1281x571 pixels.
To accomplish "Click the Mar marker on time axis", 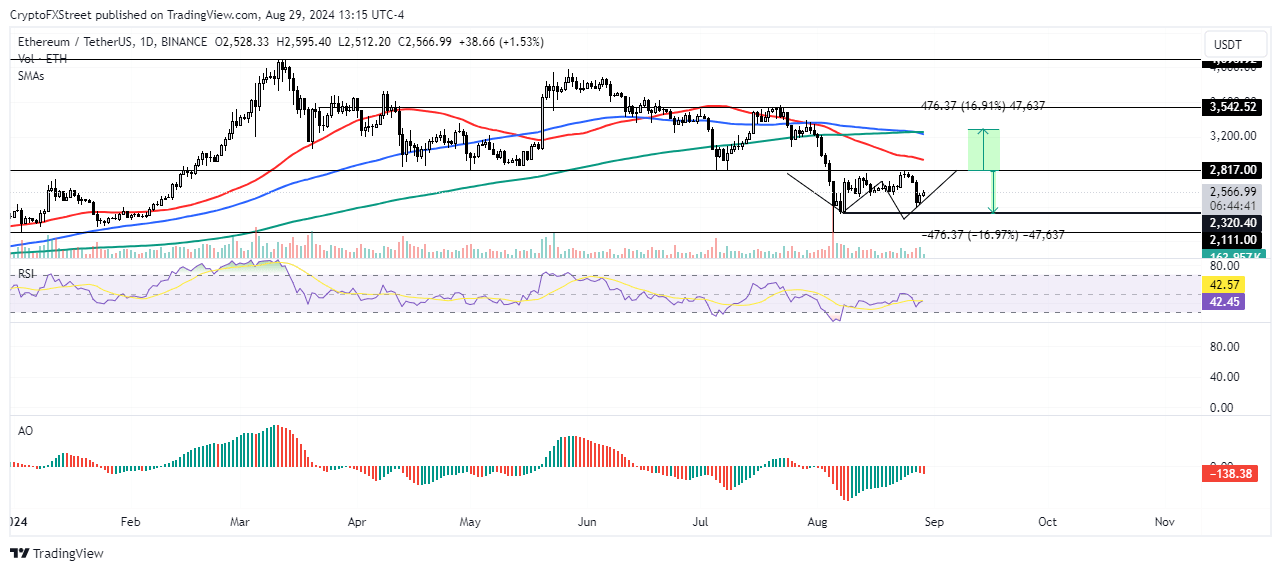I will tap(239, 522).
